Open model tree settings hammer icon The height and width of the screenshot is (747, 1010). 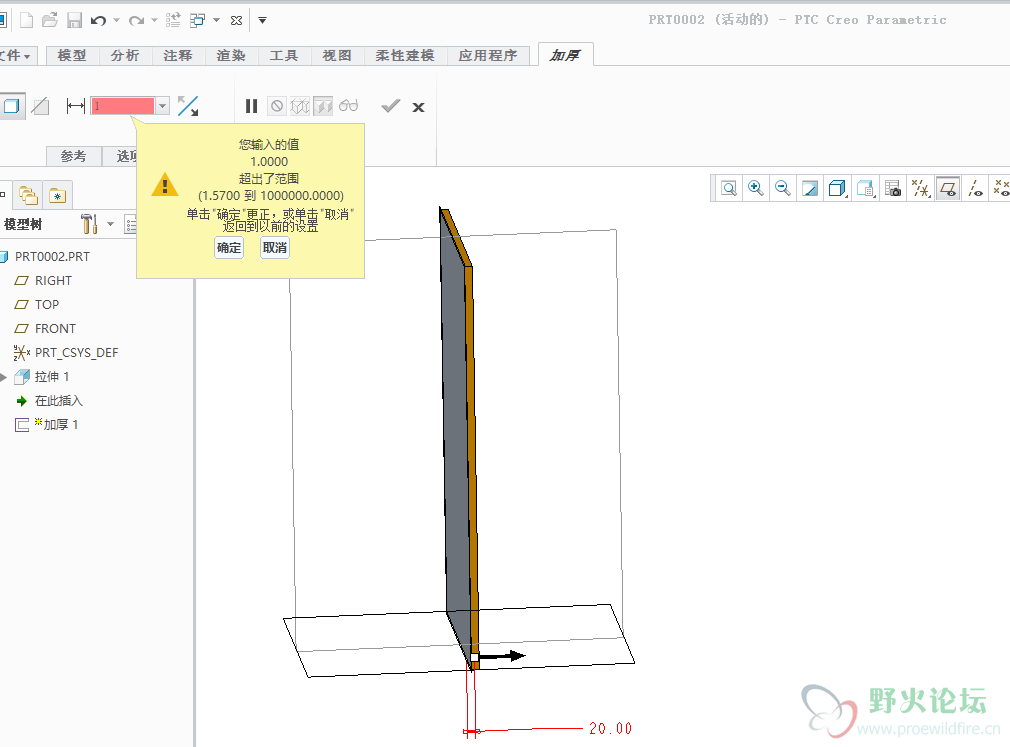click(89, 224)
